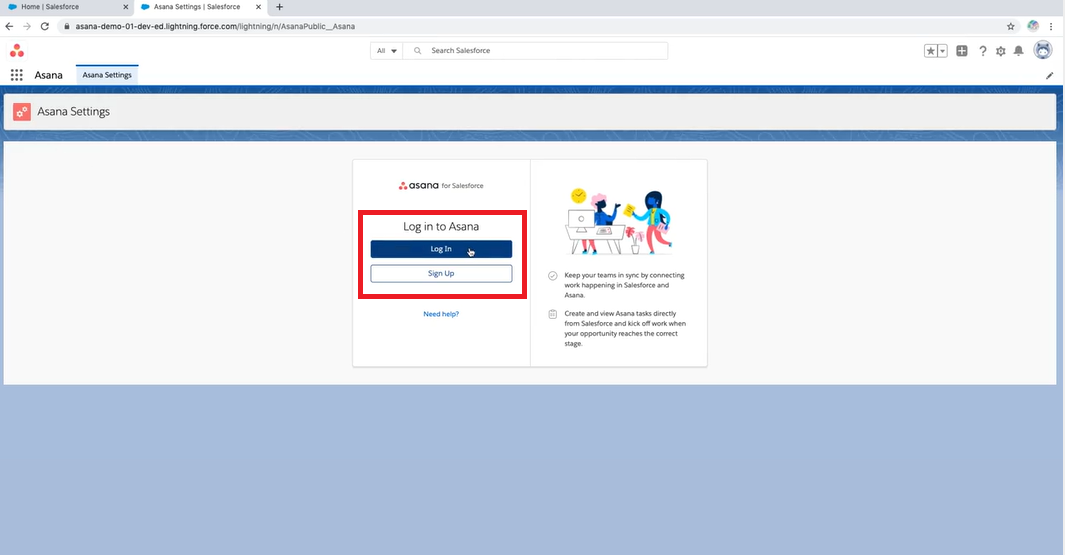Open the Notifications bell icon
Image resolution: width=1065 pixels, height=555 pixels.
[x=1018, y=51]
